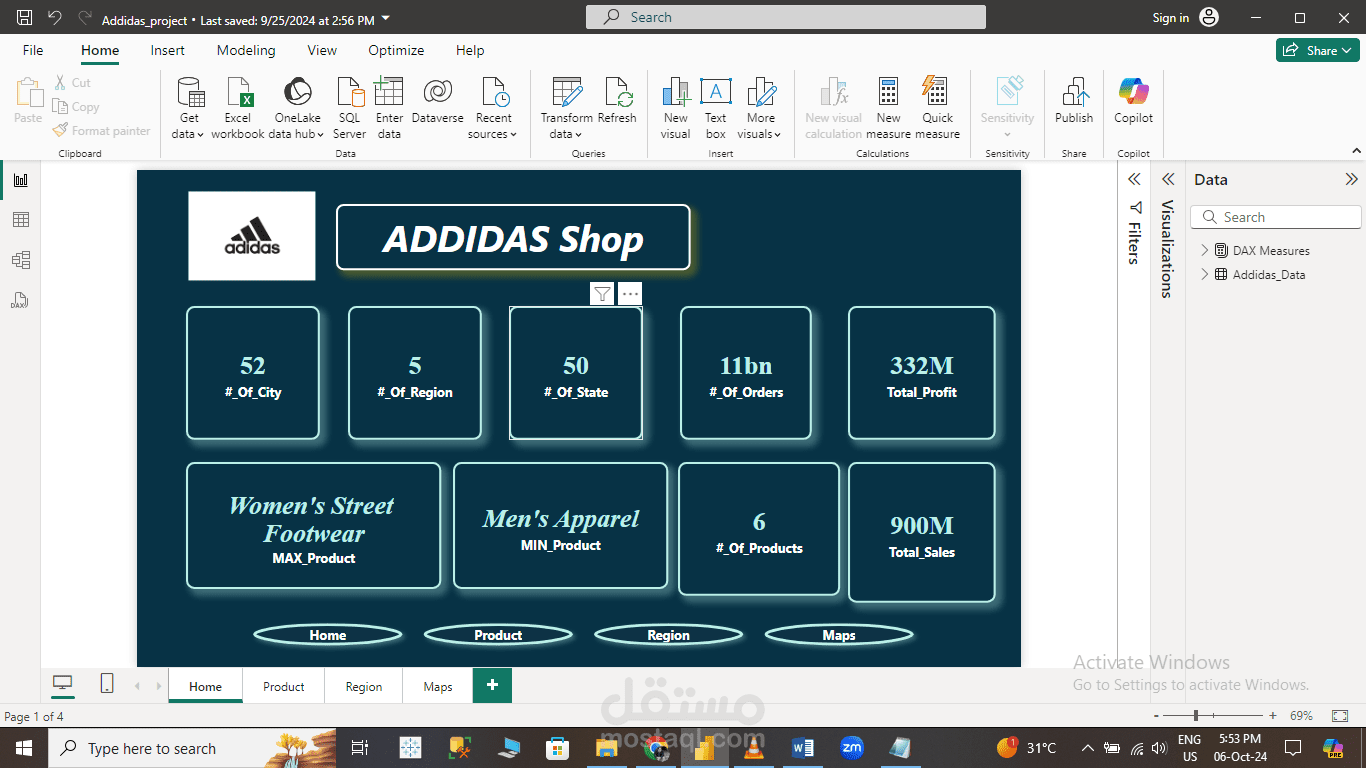Switch to Table view in left sidebar
This screenshot has width=1366, height=768.
(21, 220)
